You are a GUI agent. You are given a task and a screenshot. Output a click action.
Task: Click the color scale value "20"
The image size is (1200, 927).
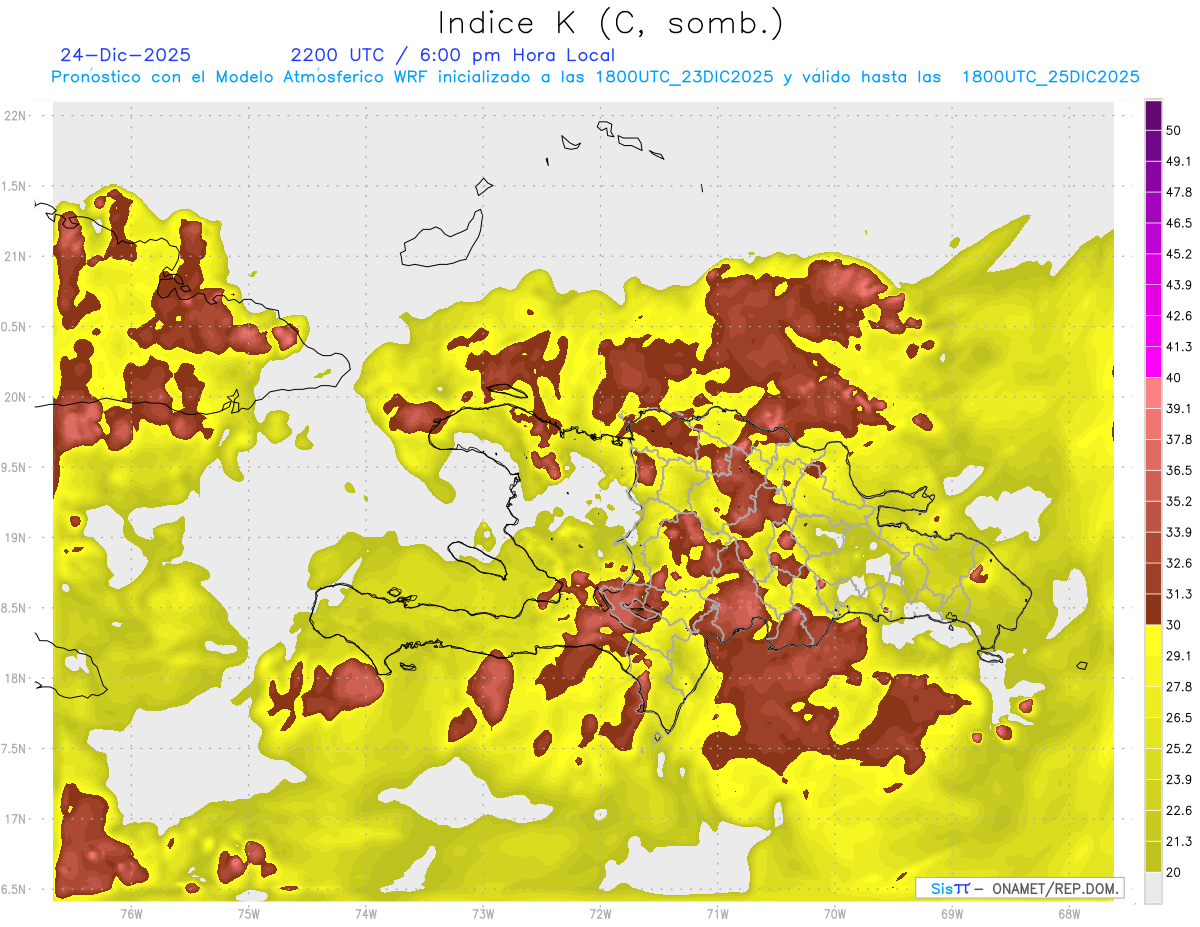[1175, 872]
